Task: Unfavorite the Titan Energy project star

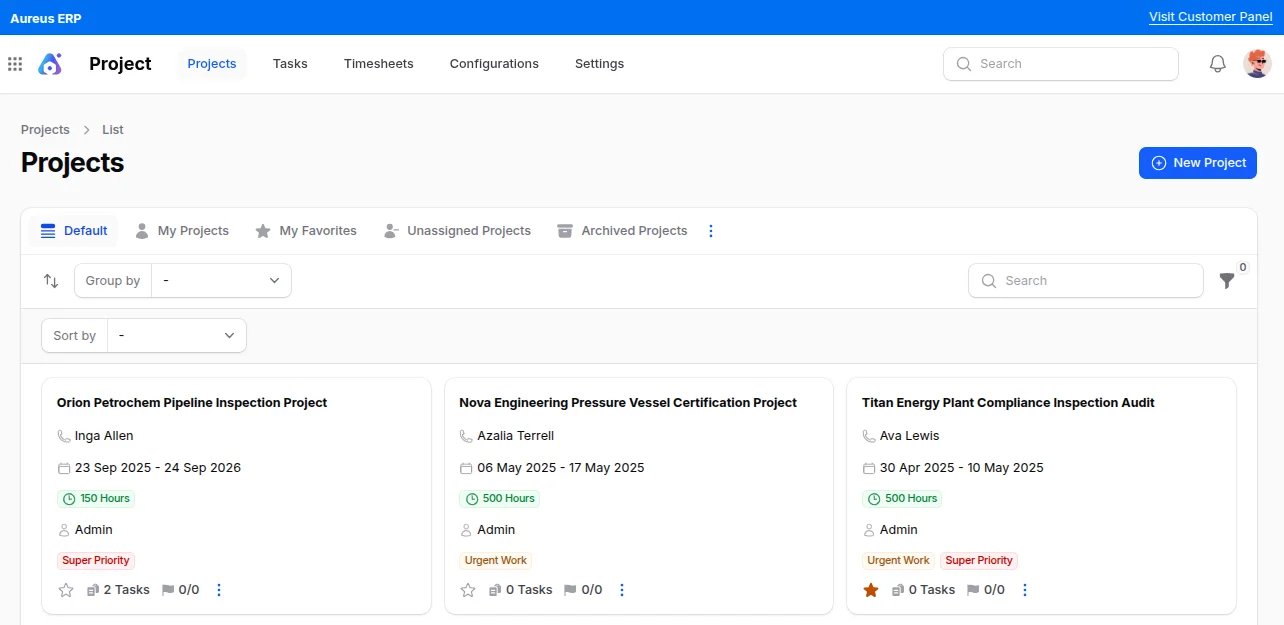Action: coord(871,590)
